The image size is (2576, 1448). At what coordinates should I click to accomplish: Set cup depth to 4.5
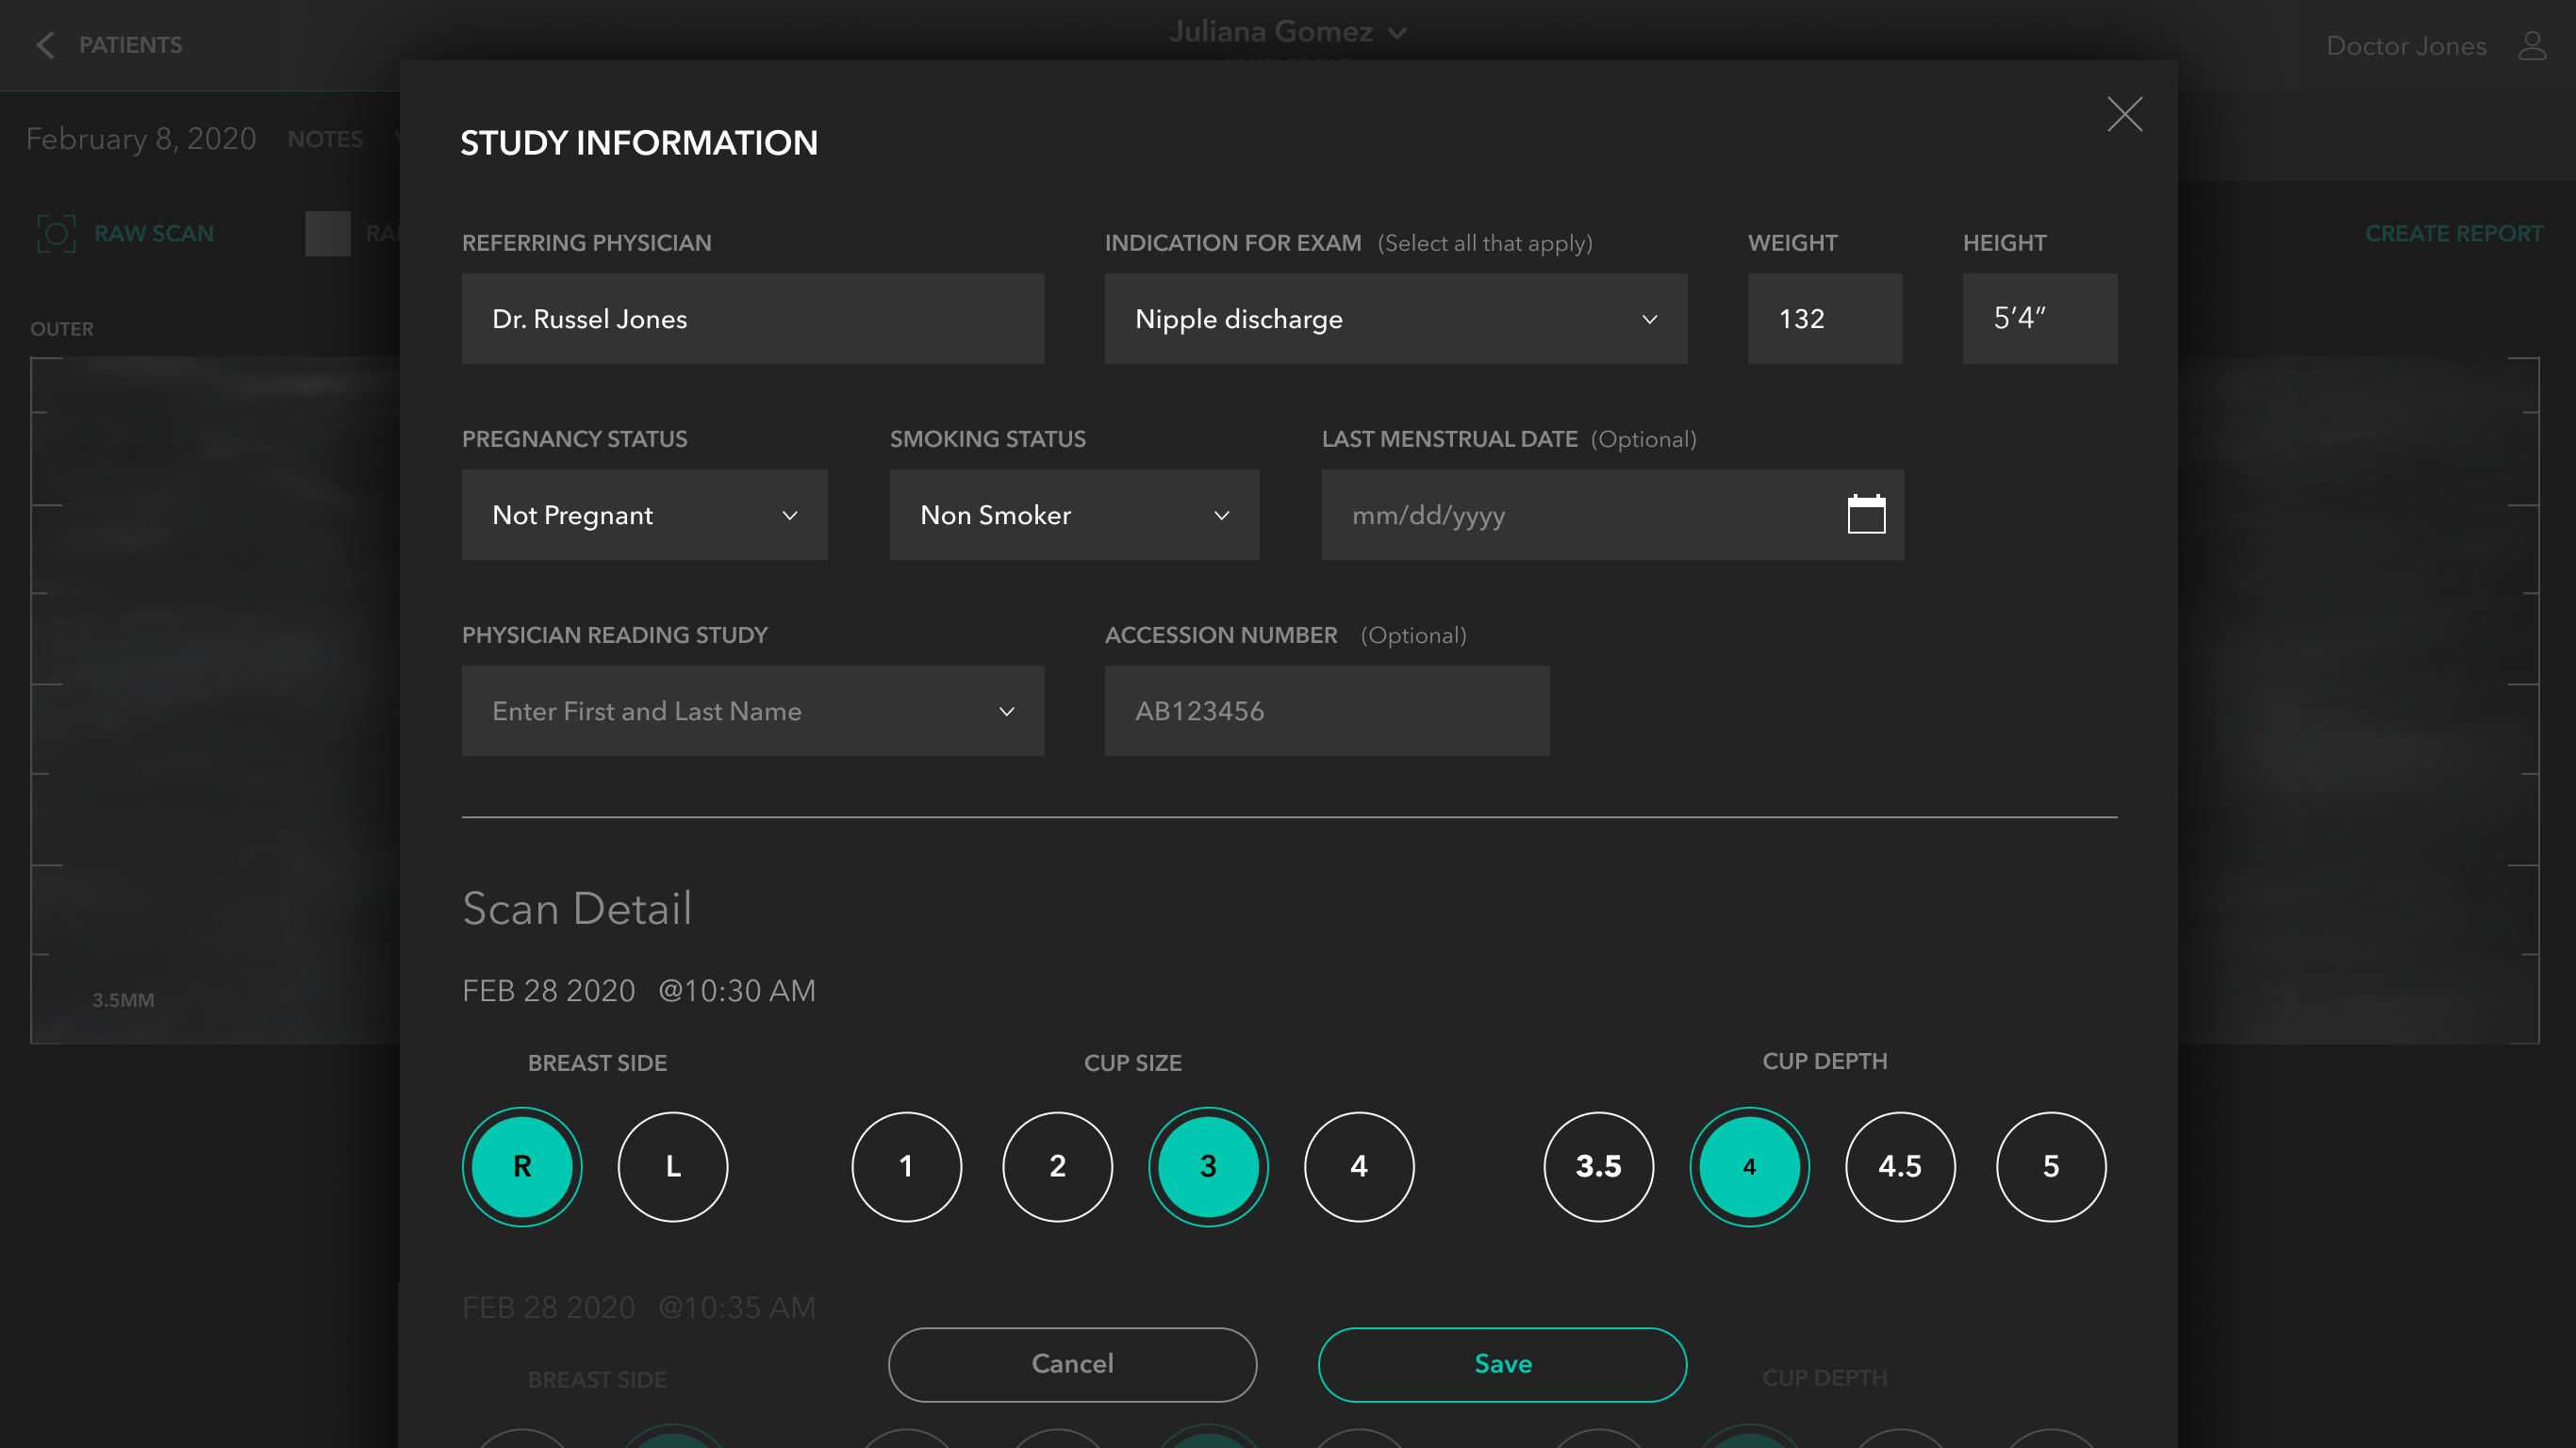pos(1900,1166)
